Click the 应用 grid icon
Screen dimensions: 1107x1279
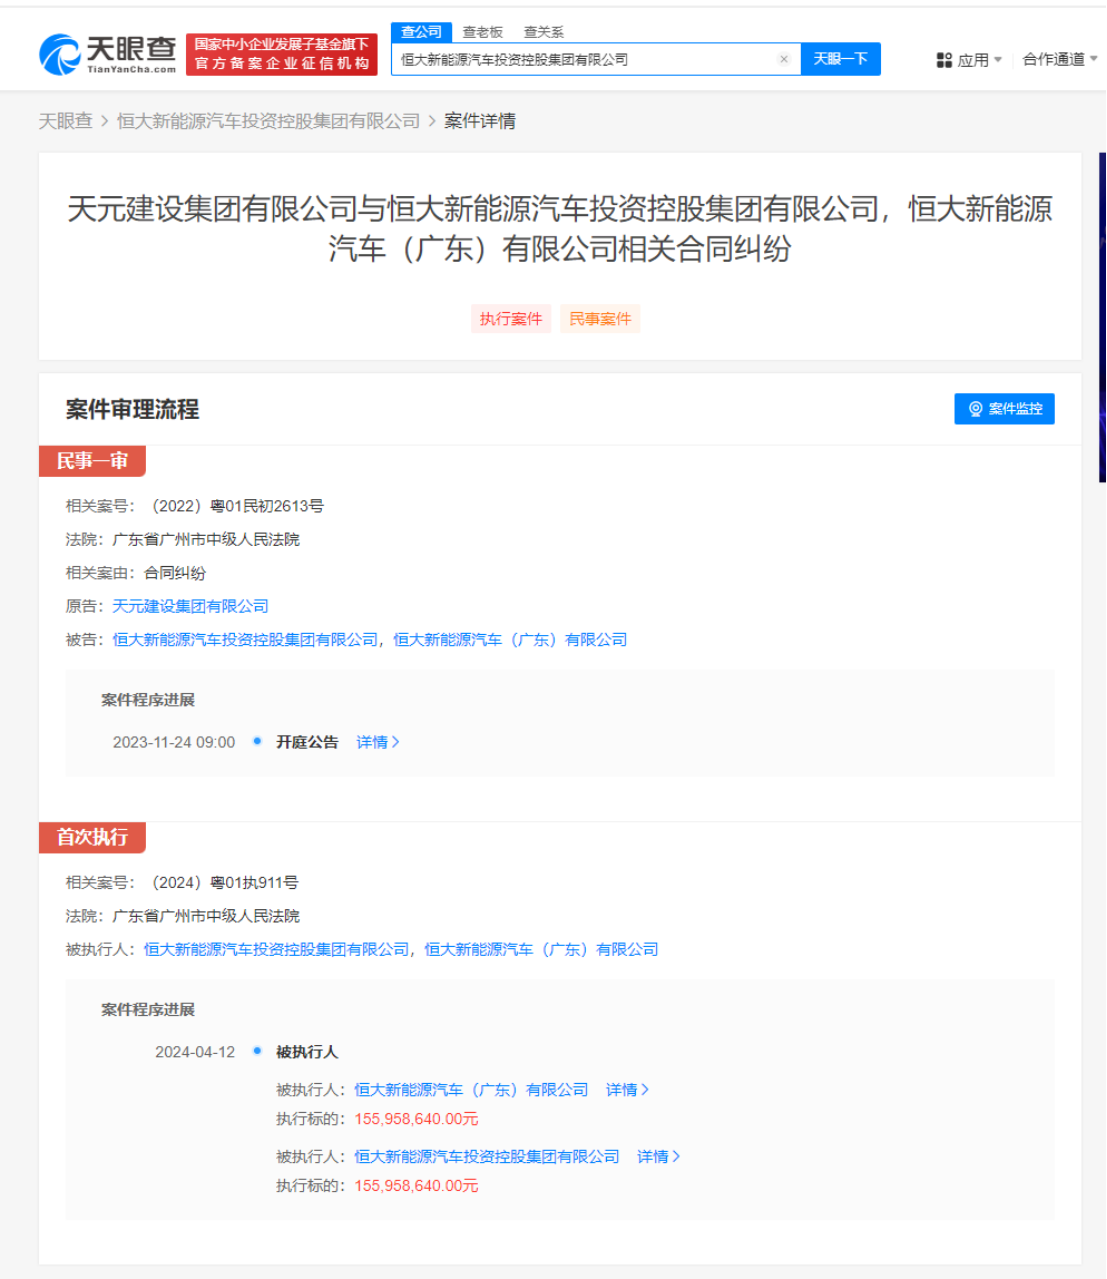[944, 60]
